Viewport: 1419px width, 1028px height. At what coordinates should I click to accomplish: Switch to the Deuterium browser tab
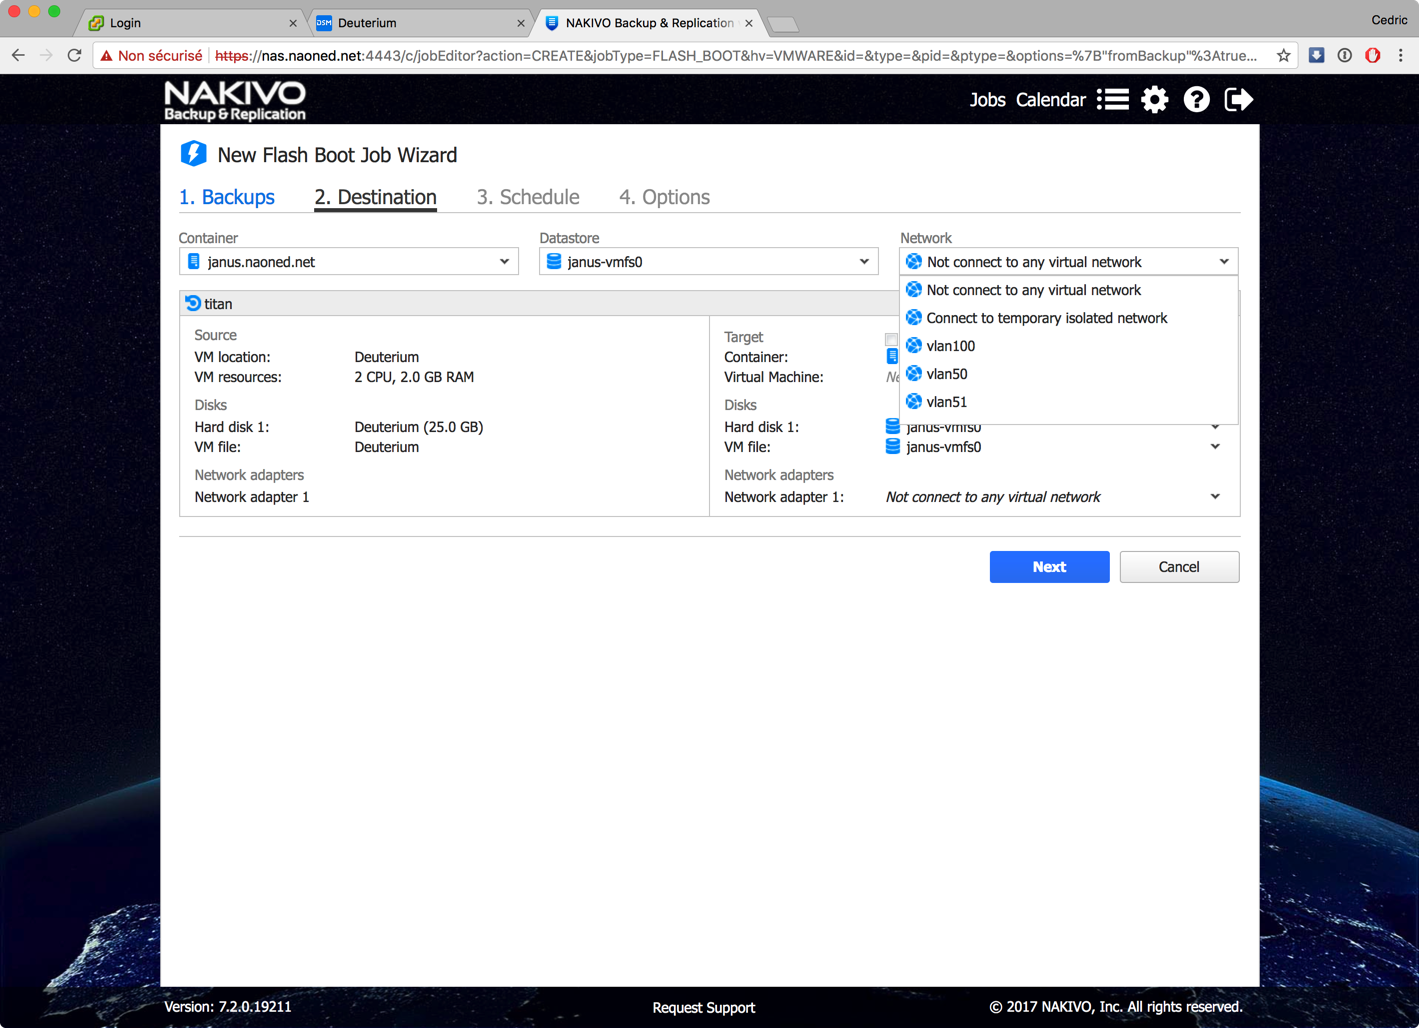point(420,23)
